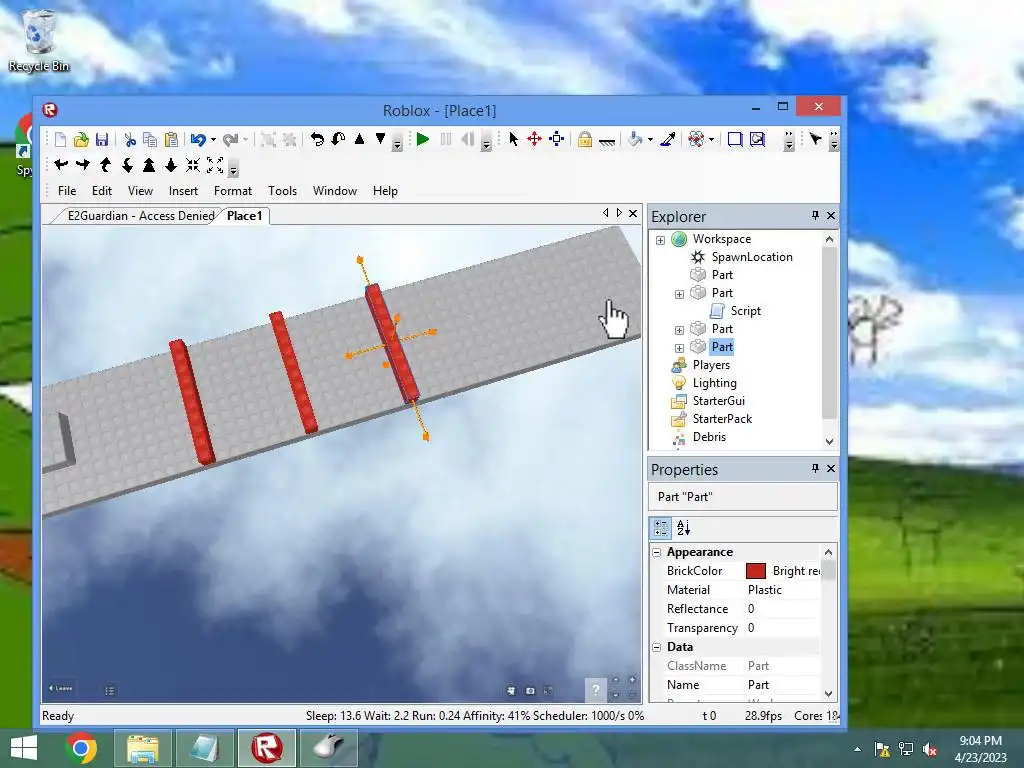Image resolution: width=1024 pixels, height=768 pixels.
Task: Select StarterGui in the Explorer tree
Action: click(718, 401)
